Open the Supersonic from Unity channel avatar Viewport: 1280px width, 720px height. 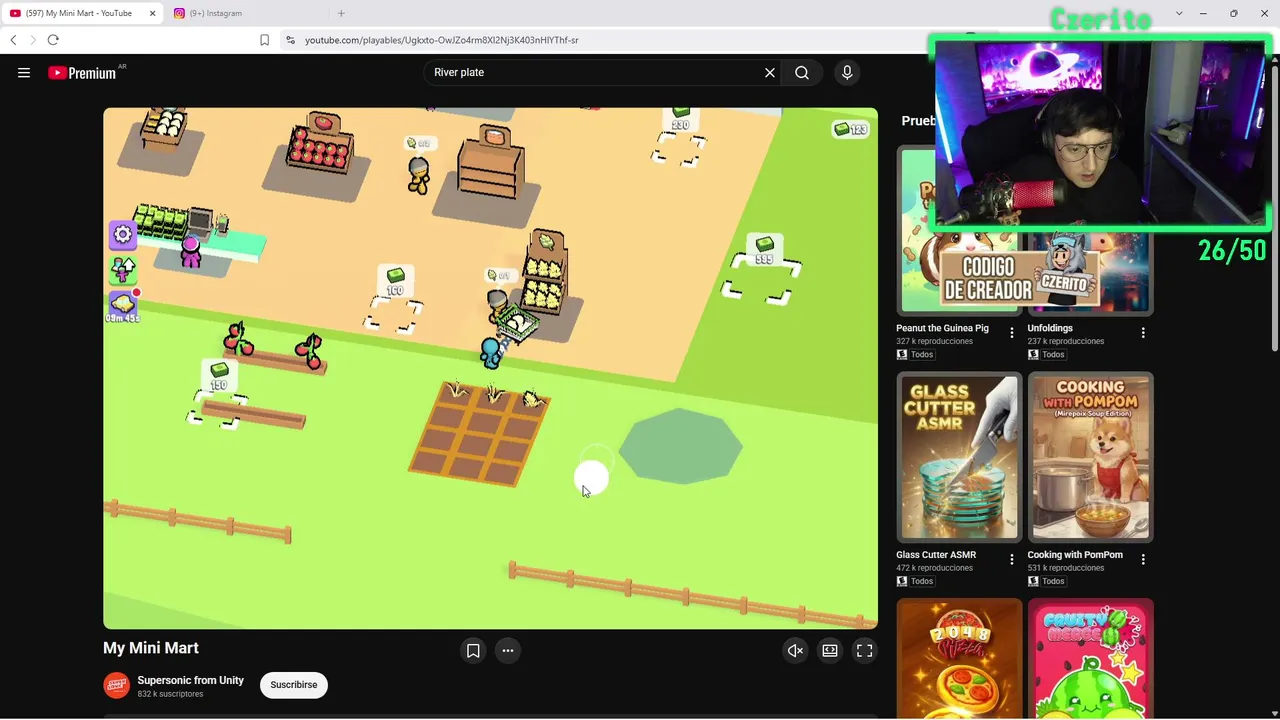click(x=117, y=686)
